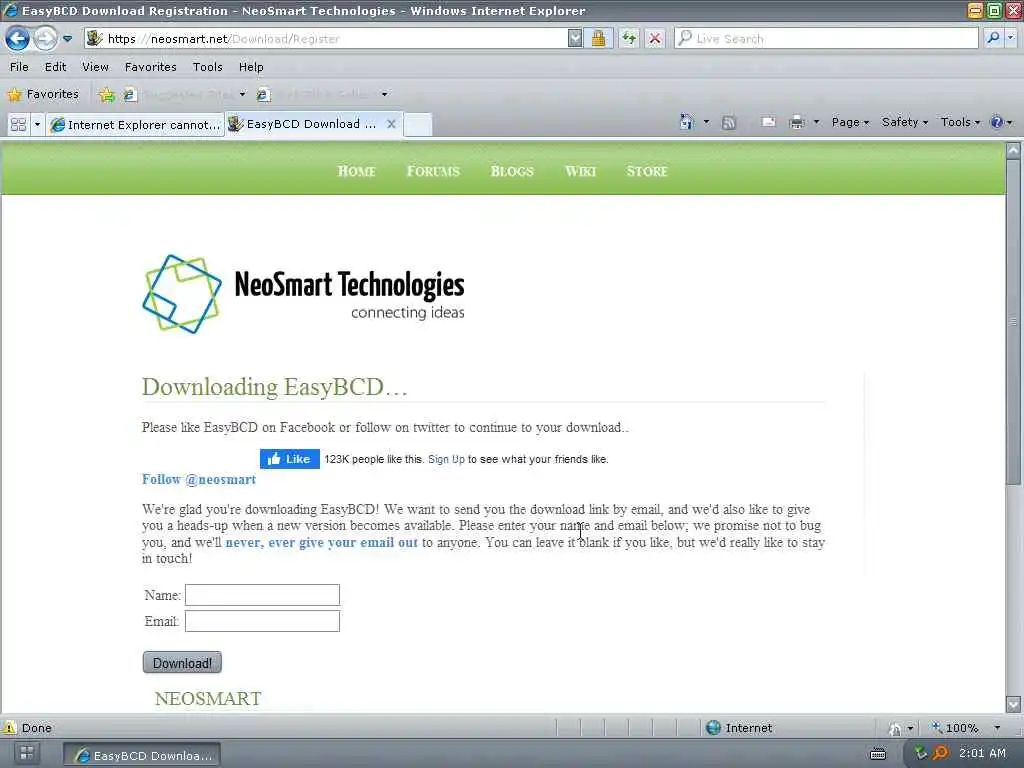
Task: Click the Email input field
Action: pyautogui.click(x=262, y=621)
